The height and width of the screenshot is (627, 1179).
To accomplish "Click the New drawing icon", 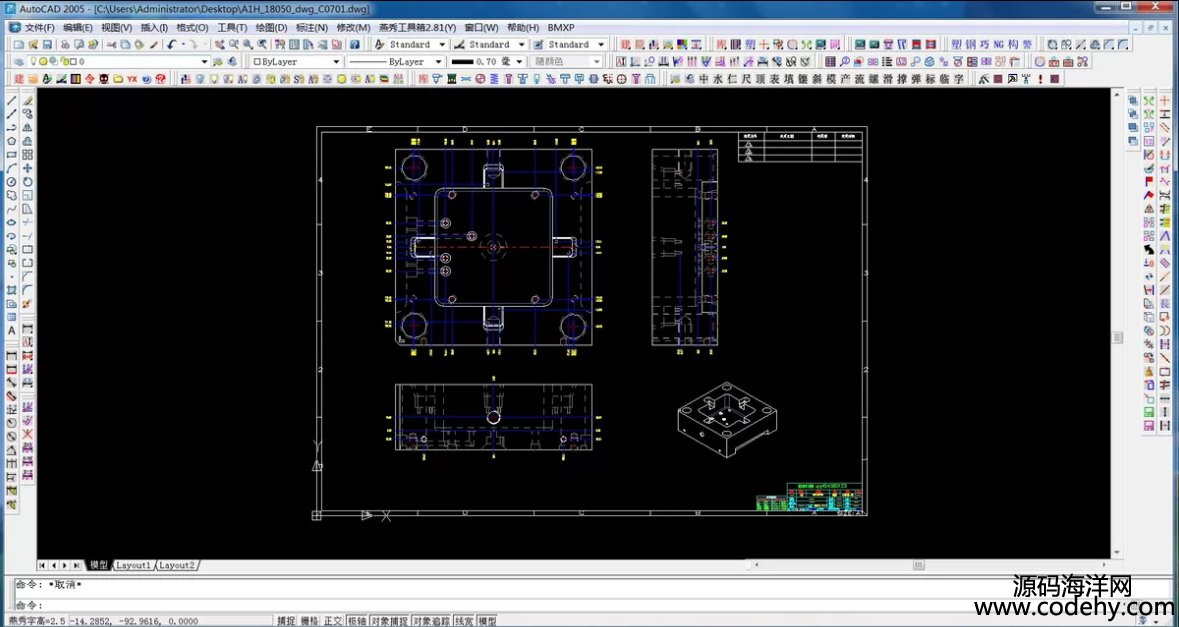I will pyautogui.click(x=21, y=45).
